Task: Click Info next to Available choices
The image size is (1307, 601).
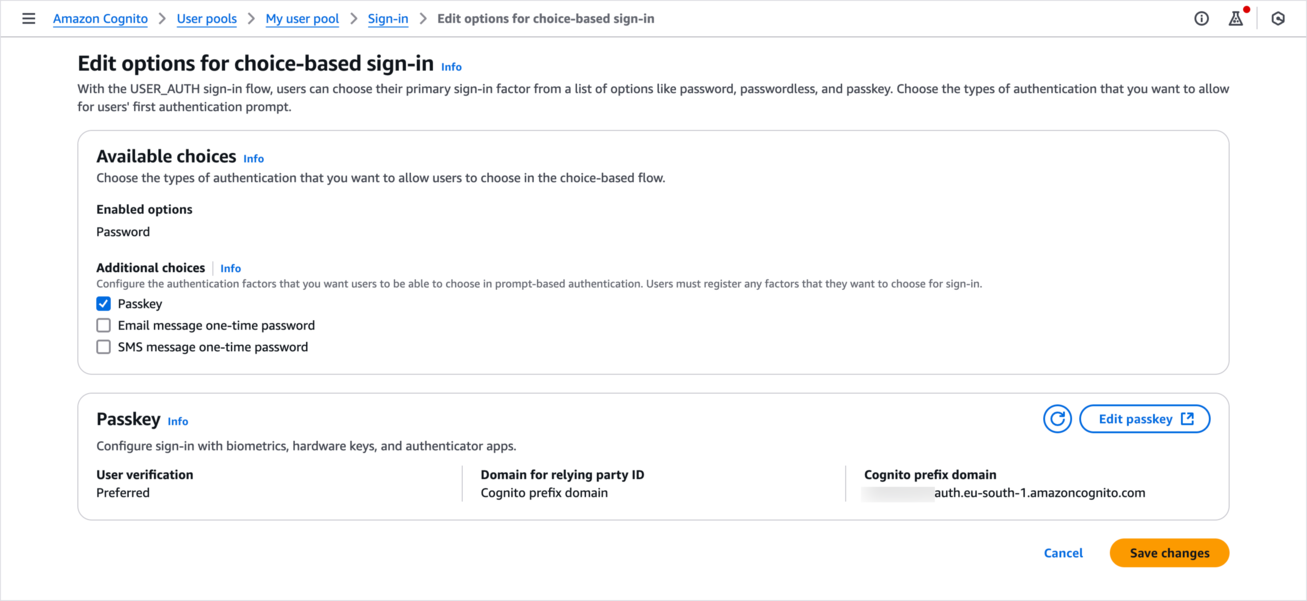Action: click(254, 159)
